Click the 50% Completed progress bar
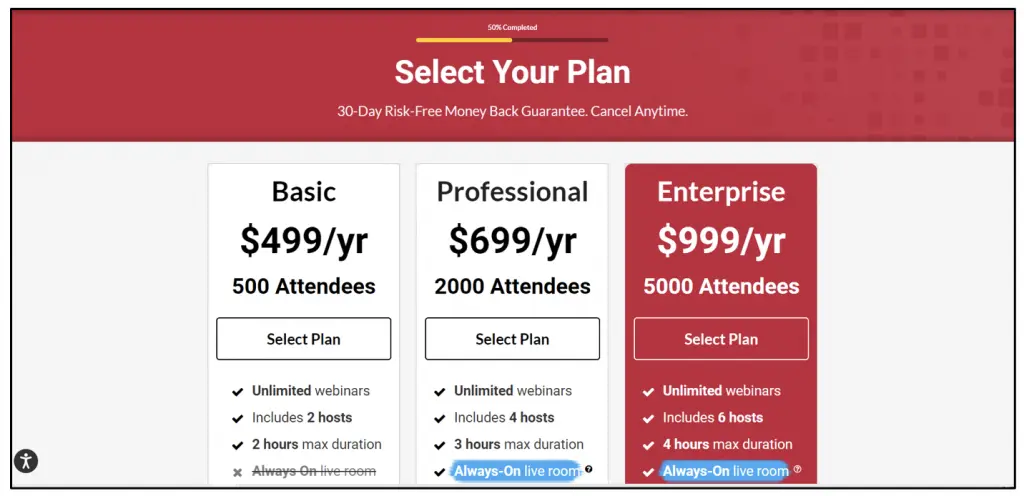The image size is (1024, 496). [x=512, y=40]
